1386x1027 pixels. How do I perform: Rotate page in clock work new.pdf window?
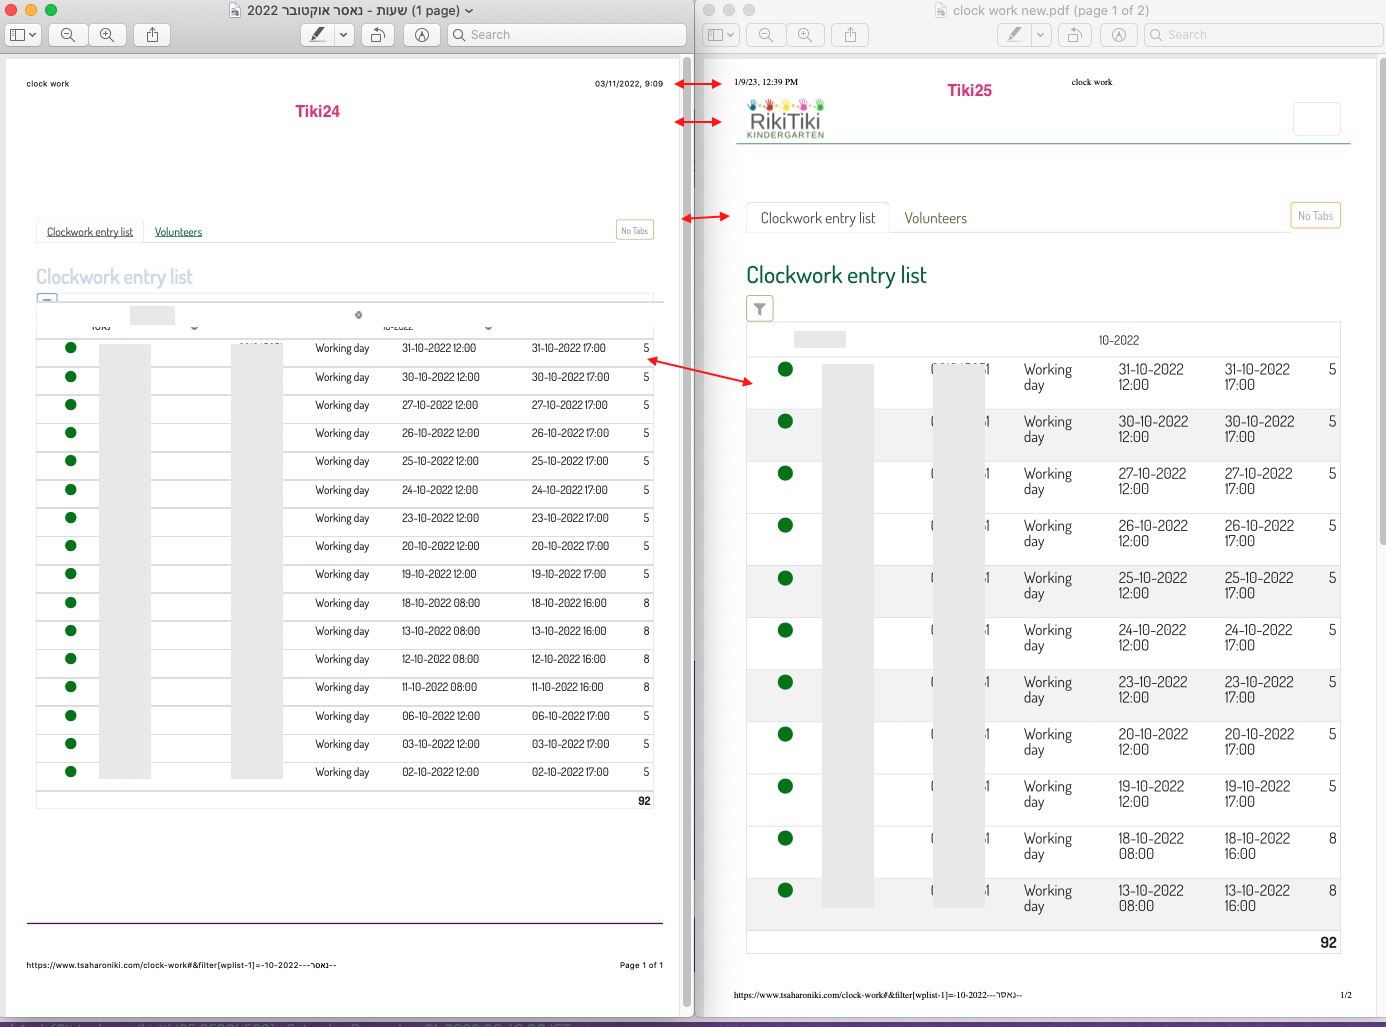(x=1075, y=35)
